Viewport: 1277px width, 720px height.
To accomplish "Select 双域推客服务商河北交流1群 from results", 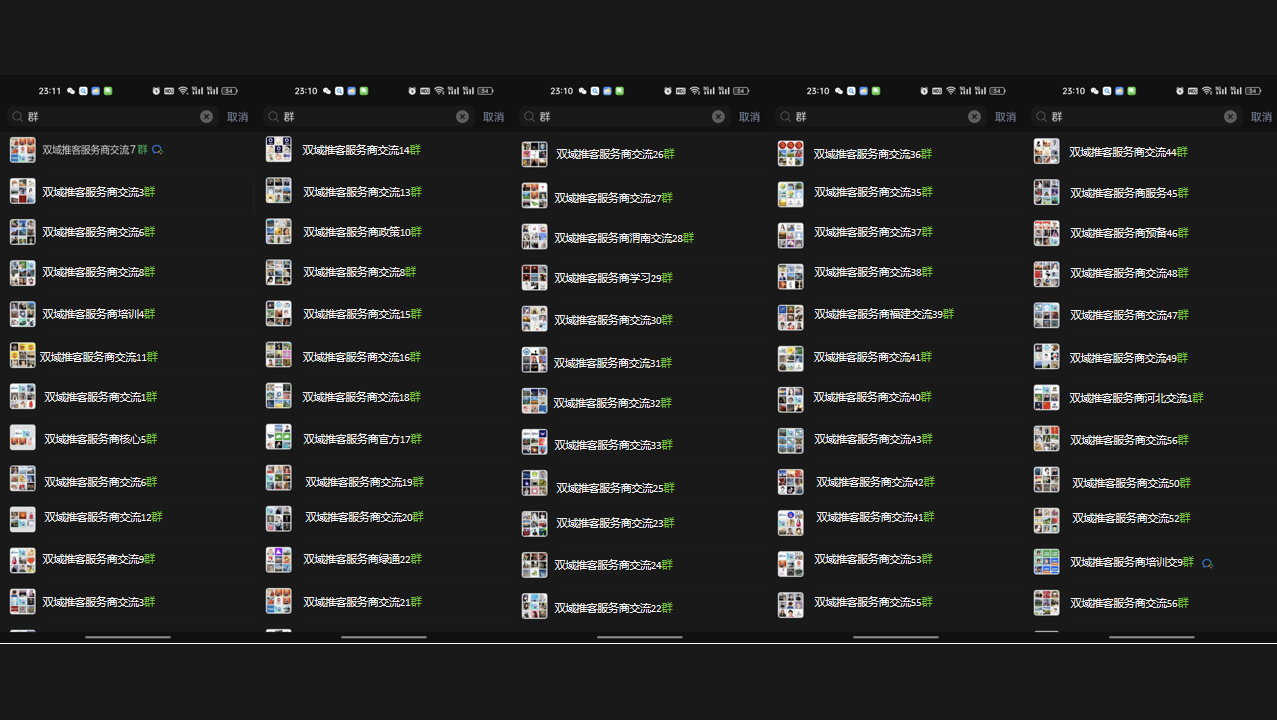I will [1136, 398].
